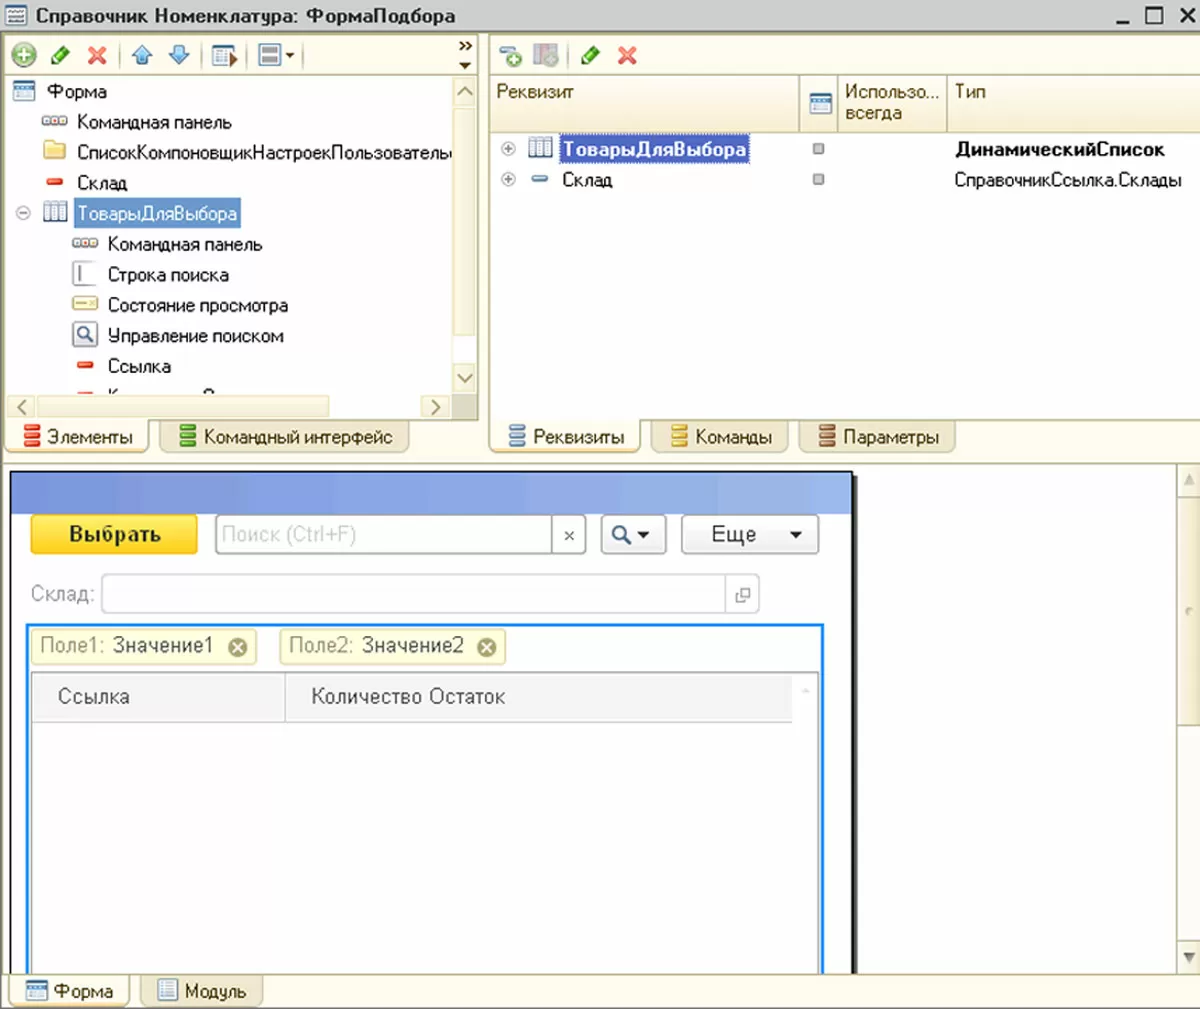Screen dimensions: 1200x1009
Task: Click the check form icon in elements toolbar
Action: (225, 55)
